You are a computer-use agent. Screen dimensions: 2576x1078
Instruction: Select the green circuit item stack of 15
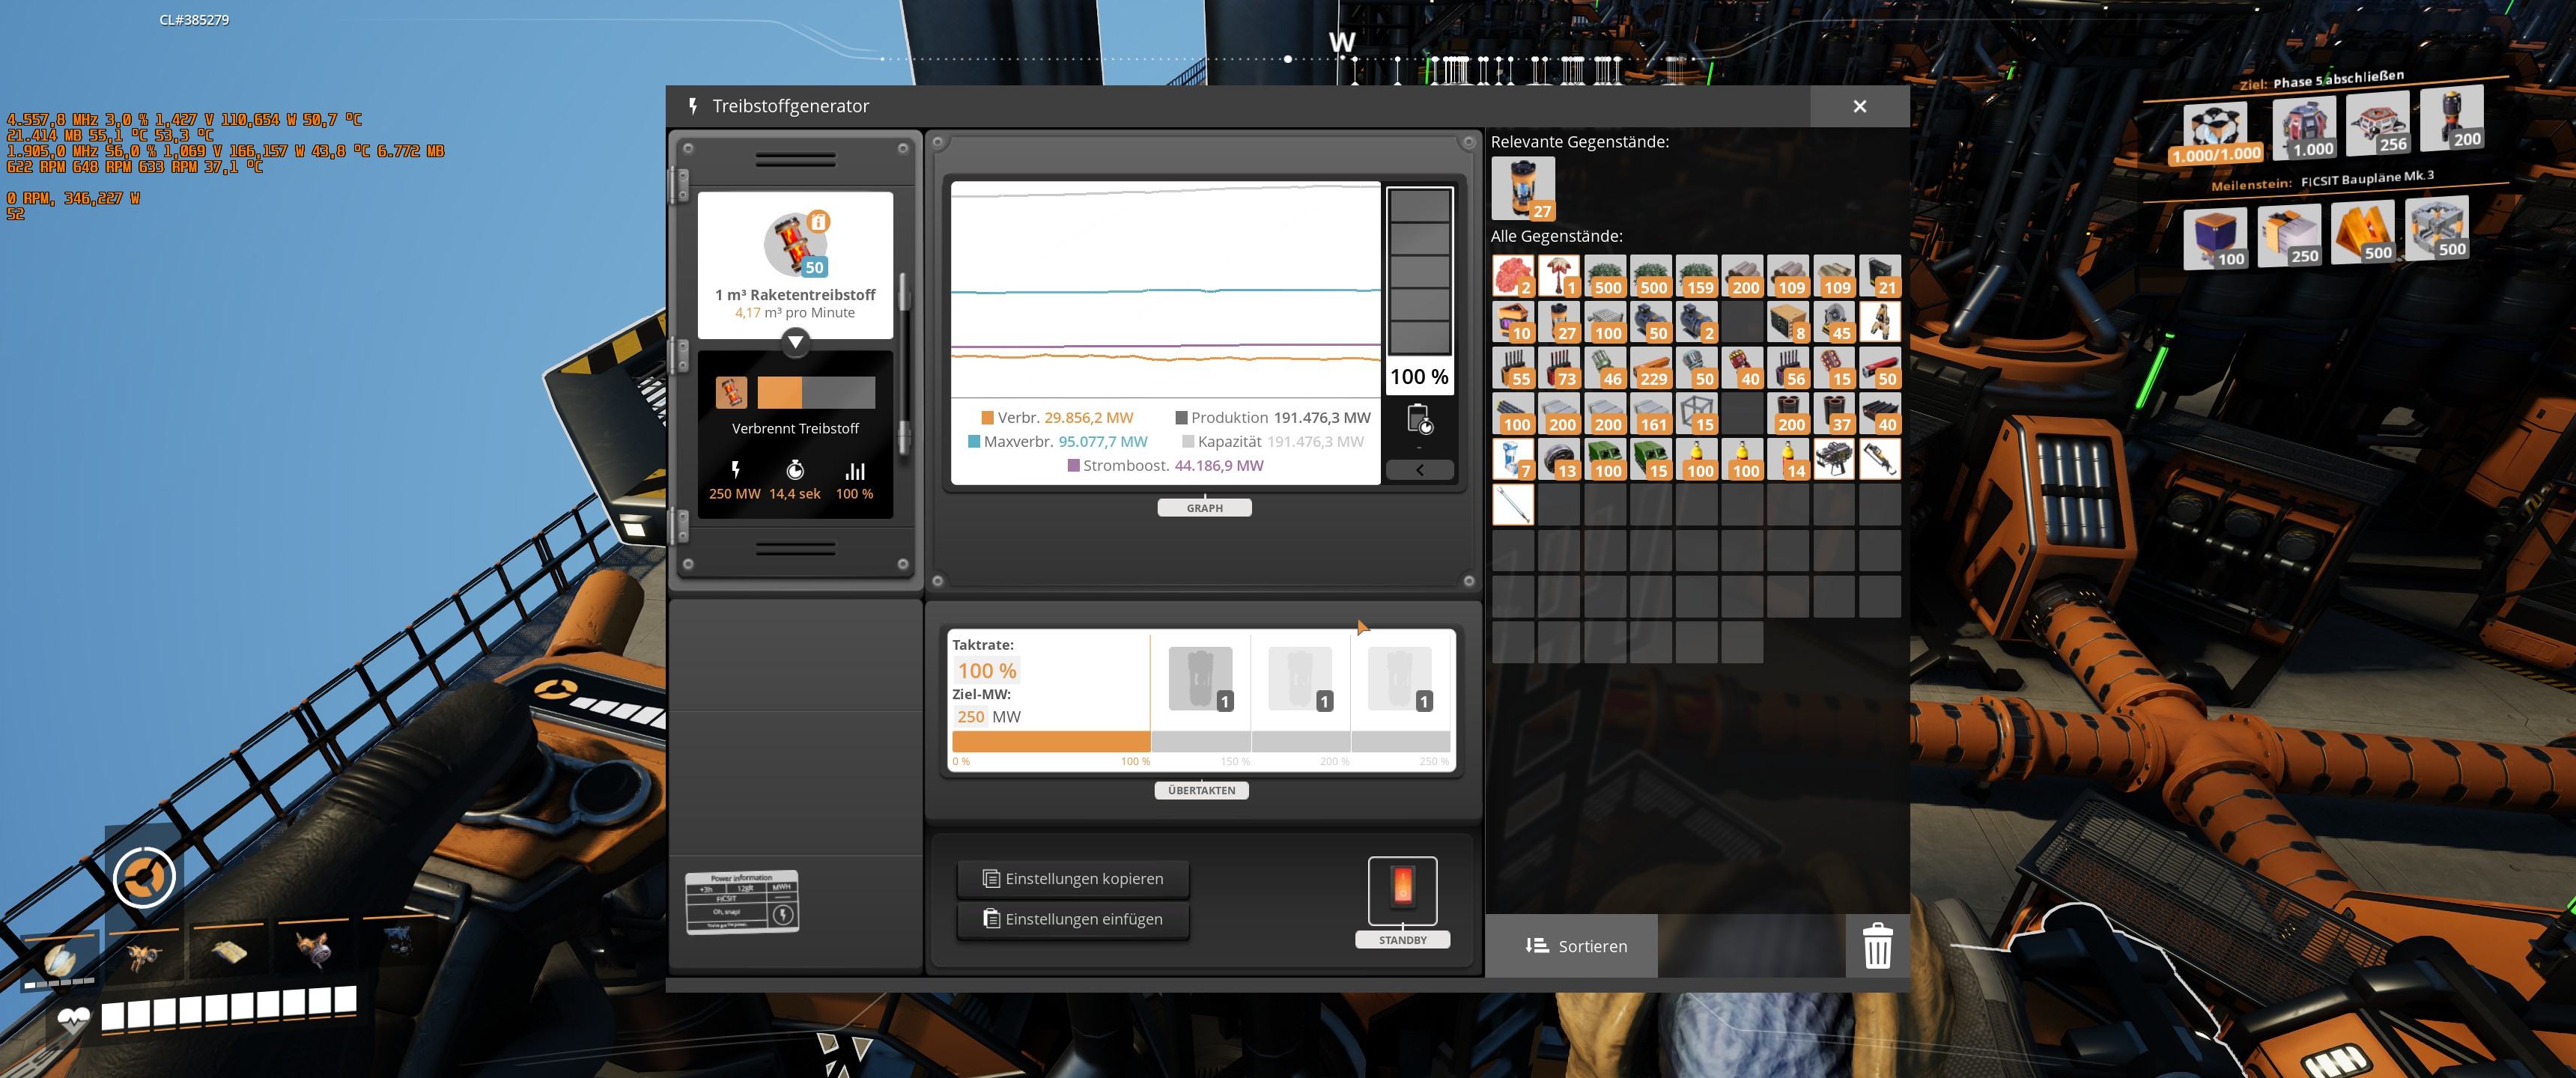tap(1651, 460)
